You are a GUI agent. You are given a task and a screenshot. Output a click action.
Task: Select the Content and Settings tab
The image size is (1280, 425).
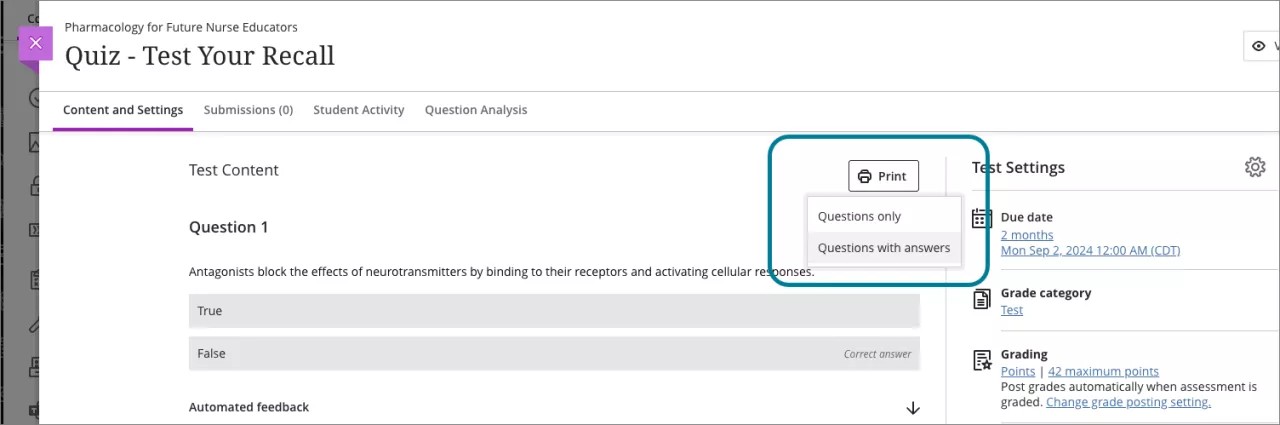click(123, 110)
